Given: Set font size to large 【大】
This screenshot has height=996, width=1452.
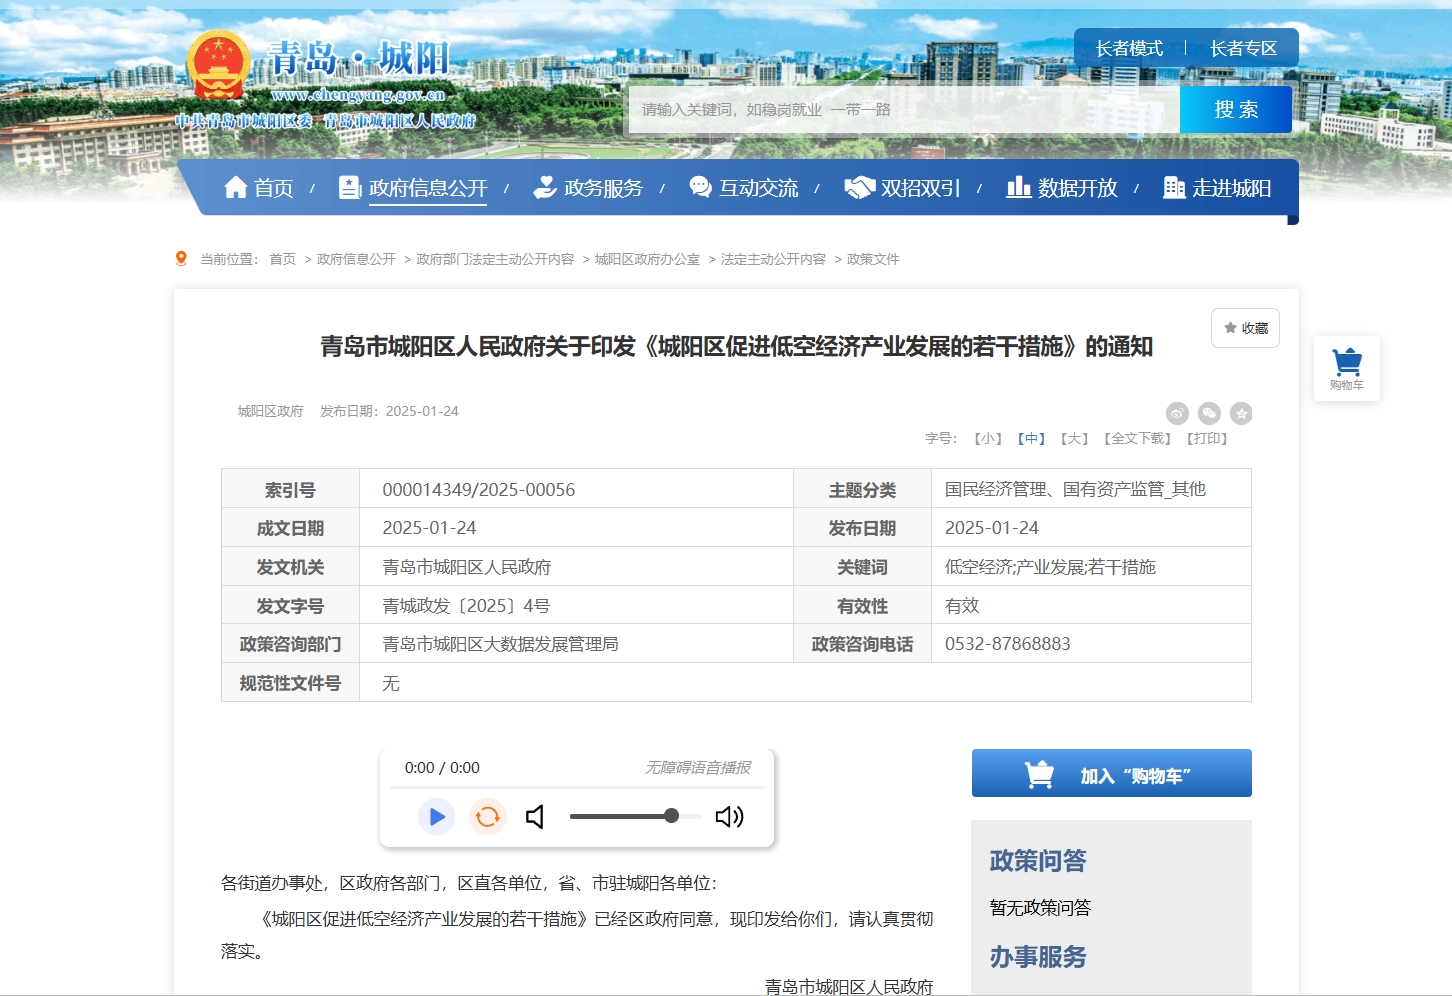Looking at the screenshot, I should coord(1074,438).
